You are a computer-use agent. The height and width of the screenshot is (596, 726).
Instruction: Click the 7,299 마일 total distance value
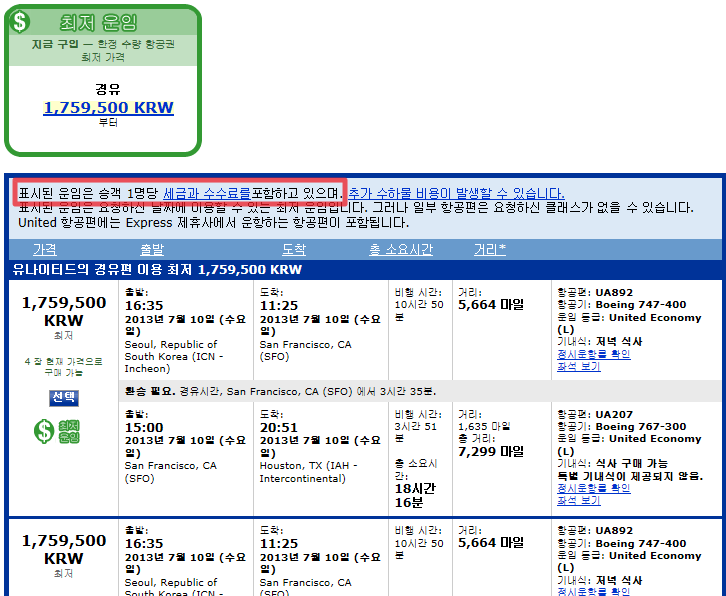[x=491, y=451]
